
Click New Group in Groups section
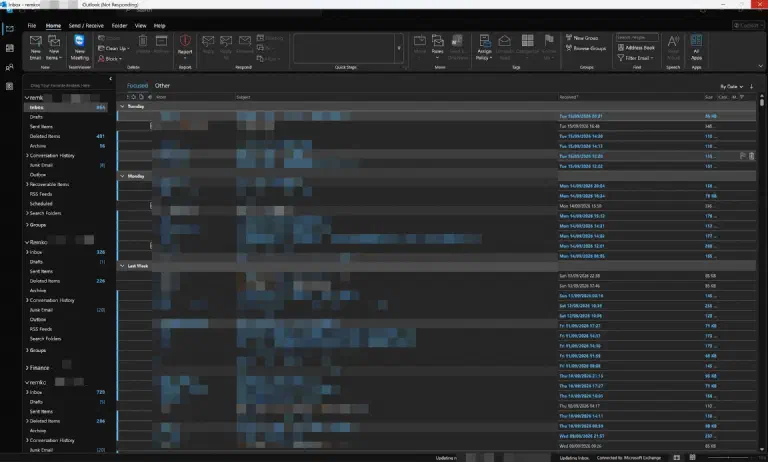click(x=582, y=38)
